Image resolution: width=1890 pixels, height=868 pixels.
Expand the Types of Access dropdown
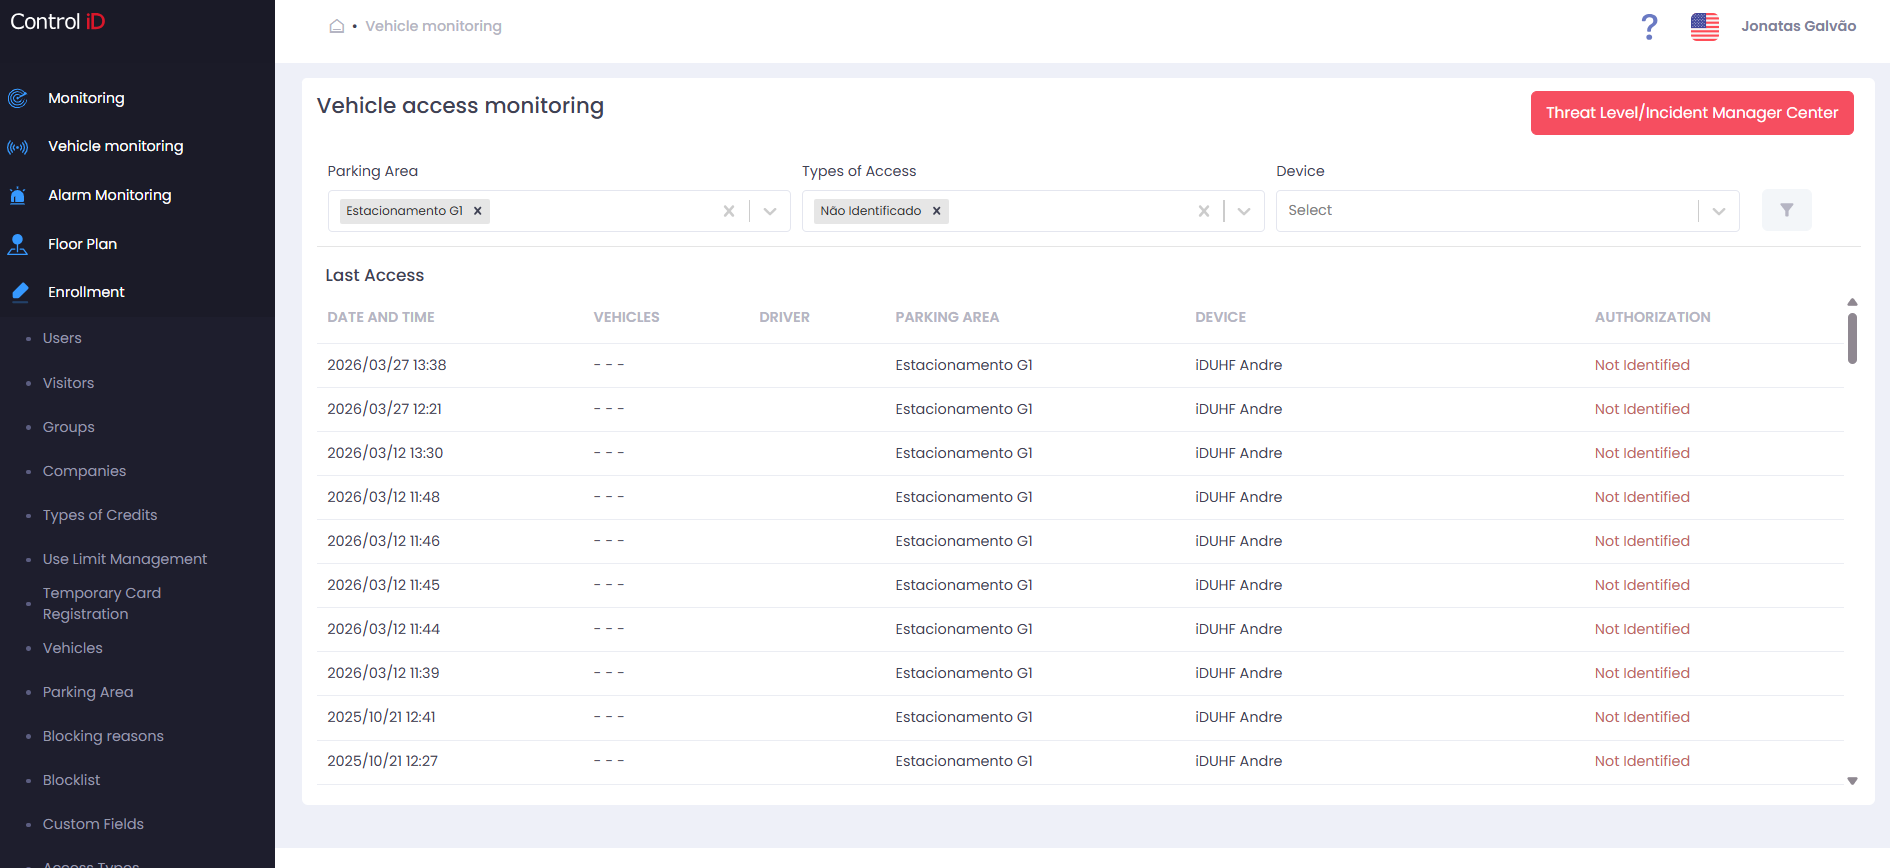tap(1244, 211)
